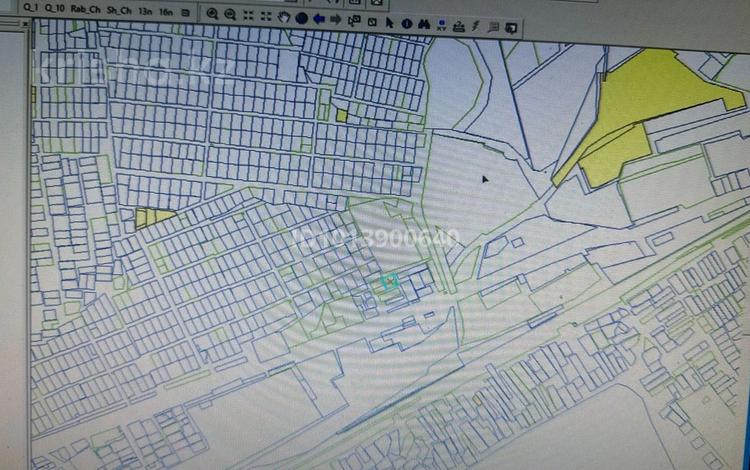Open the Go To XY tool
The image size is (750, 470).
point(441,25)
